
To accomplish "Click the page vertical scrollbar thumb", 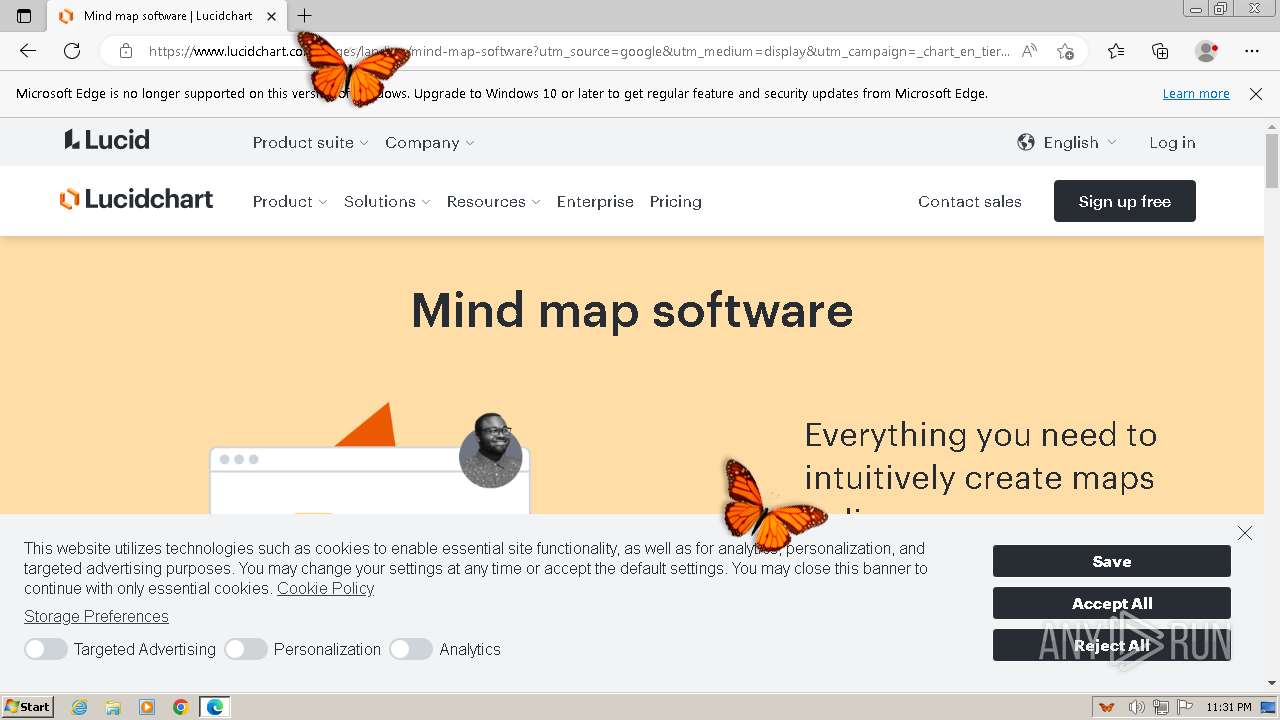I will pos(1272,159).
